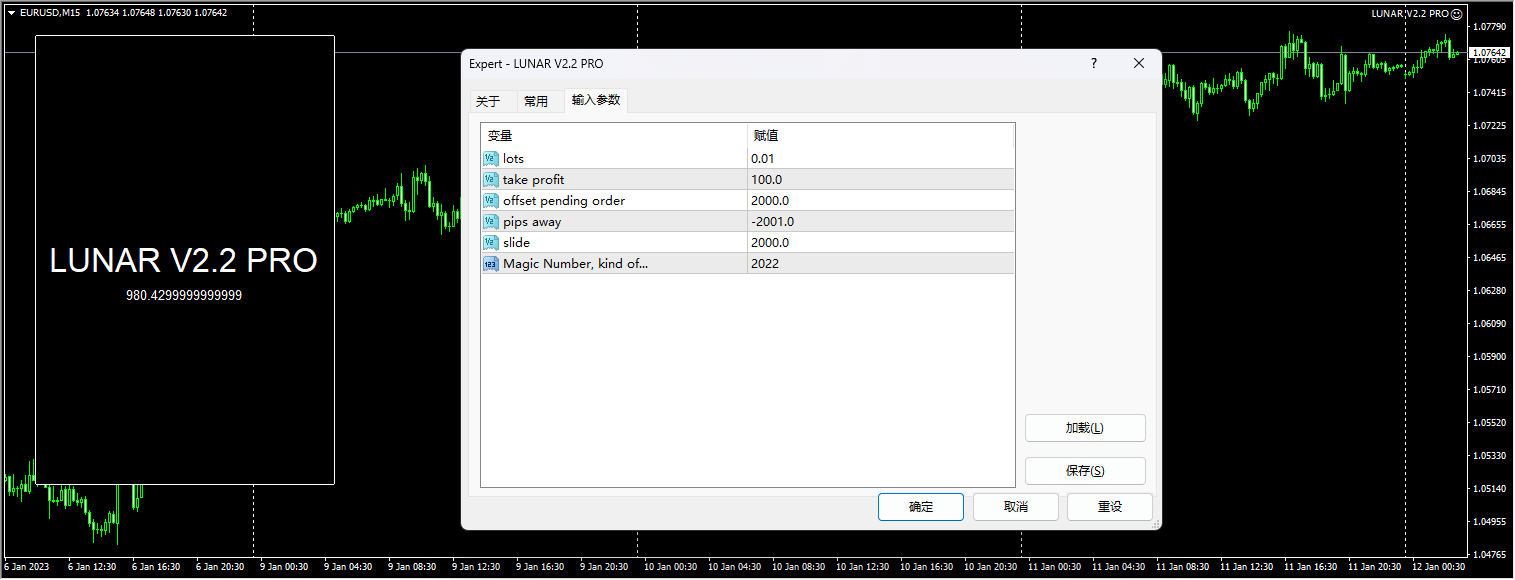Click the offset pending order icon
The image size is (1515, 580).
click(x=490, y=200)
